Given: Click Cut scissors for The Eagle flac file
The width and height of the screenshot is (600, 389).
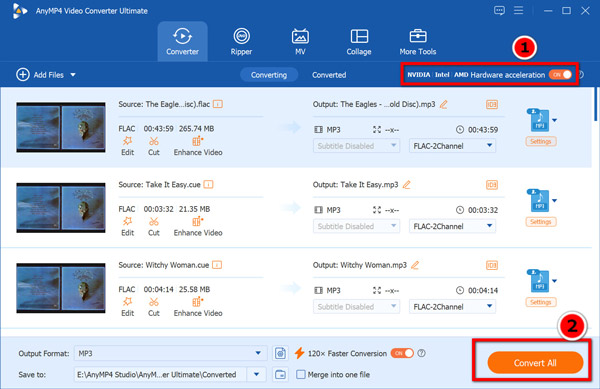Looking at the screenshot, I should (154, 146).
